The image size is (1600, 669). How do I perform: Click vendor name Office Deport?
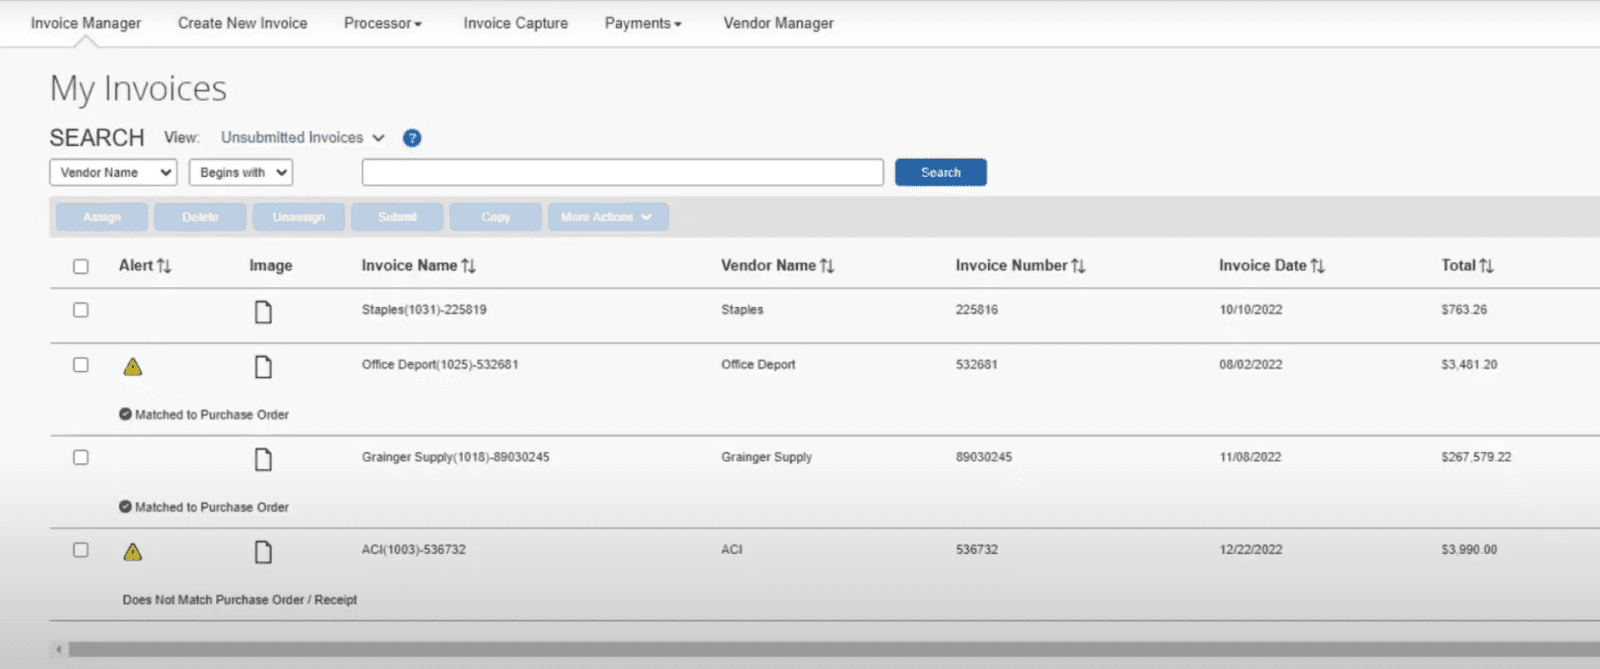758,365
